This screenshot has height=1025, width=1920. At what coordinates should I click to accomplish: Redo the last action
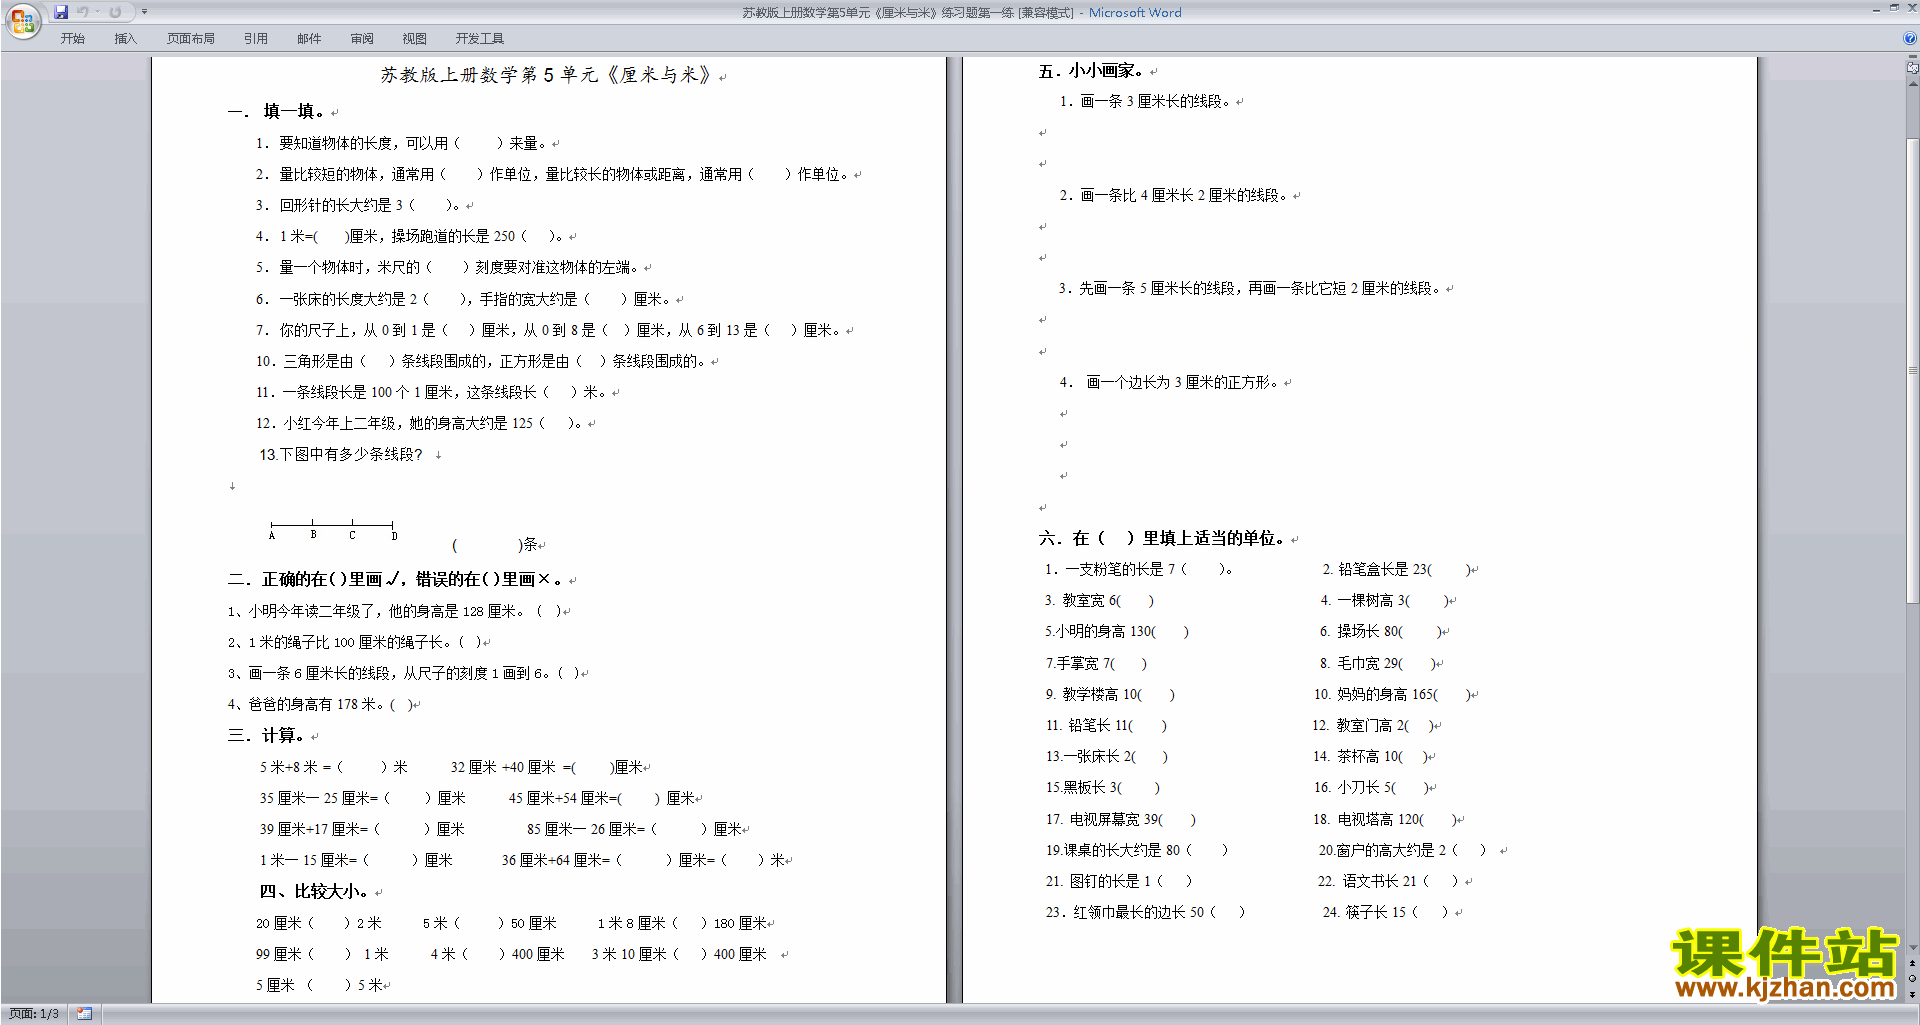coord(115,12)
